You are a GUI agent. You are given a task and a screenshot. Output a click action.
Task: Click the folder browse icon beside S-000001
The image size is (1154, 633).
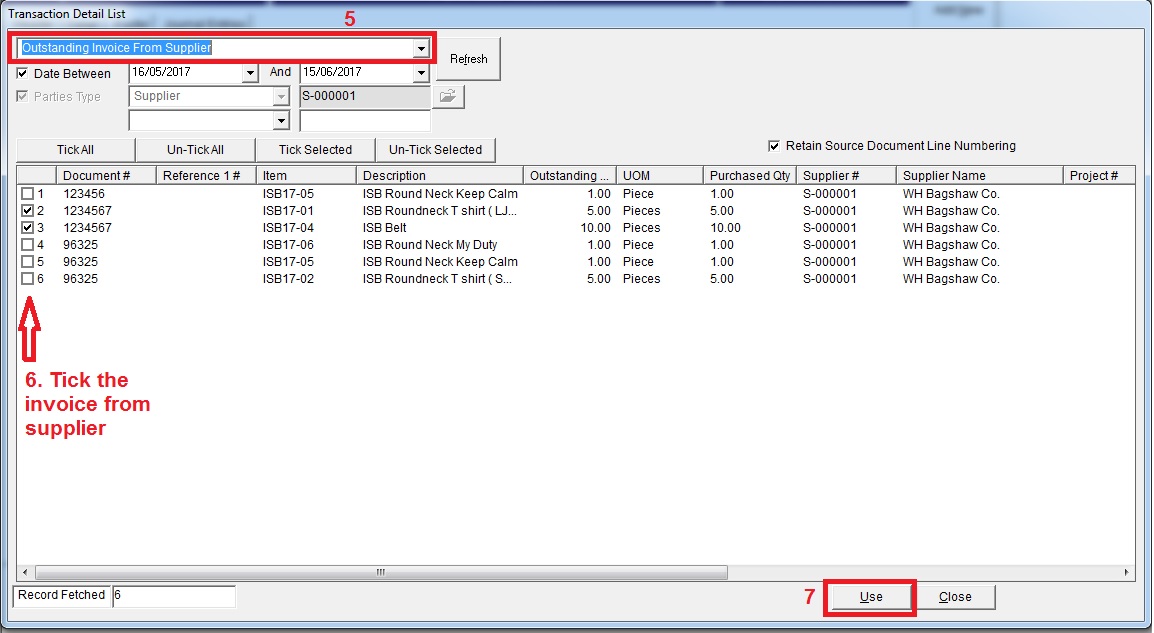click(448, 97)
